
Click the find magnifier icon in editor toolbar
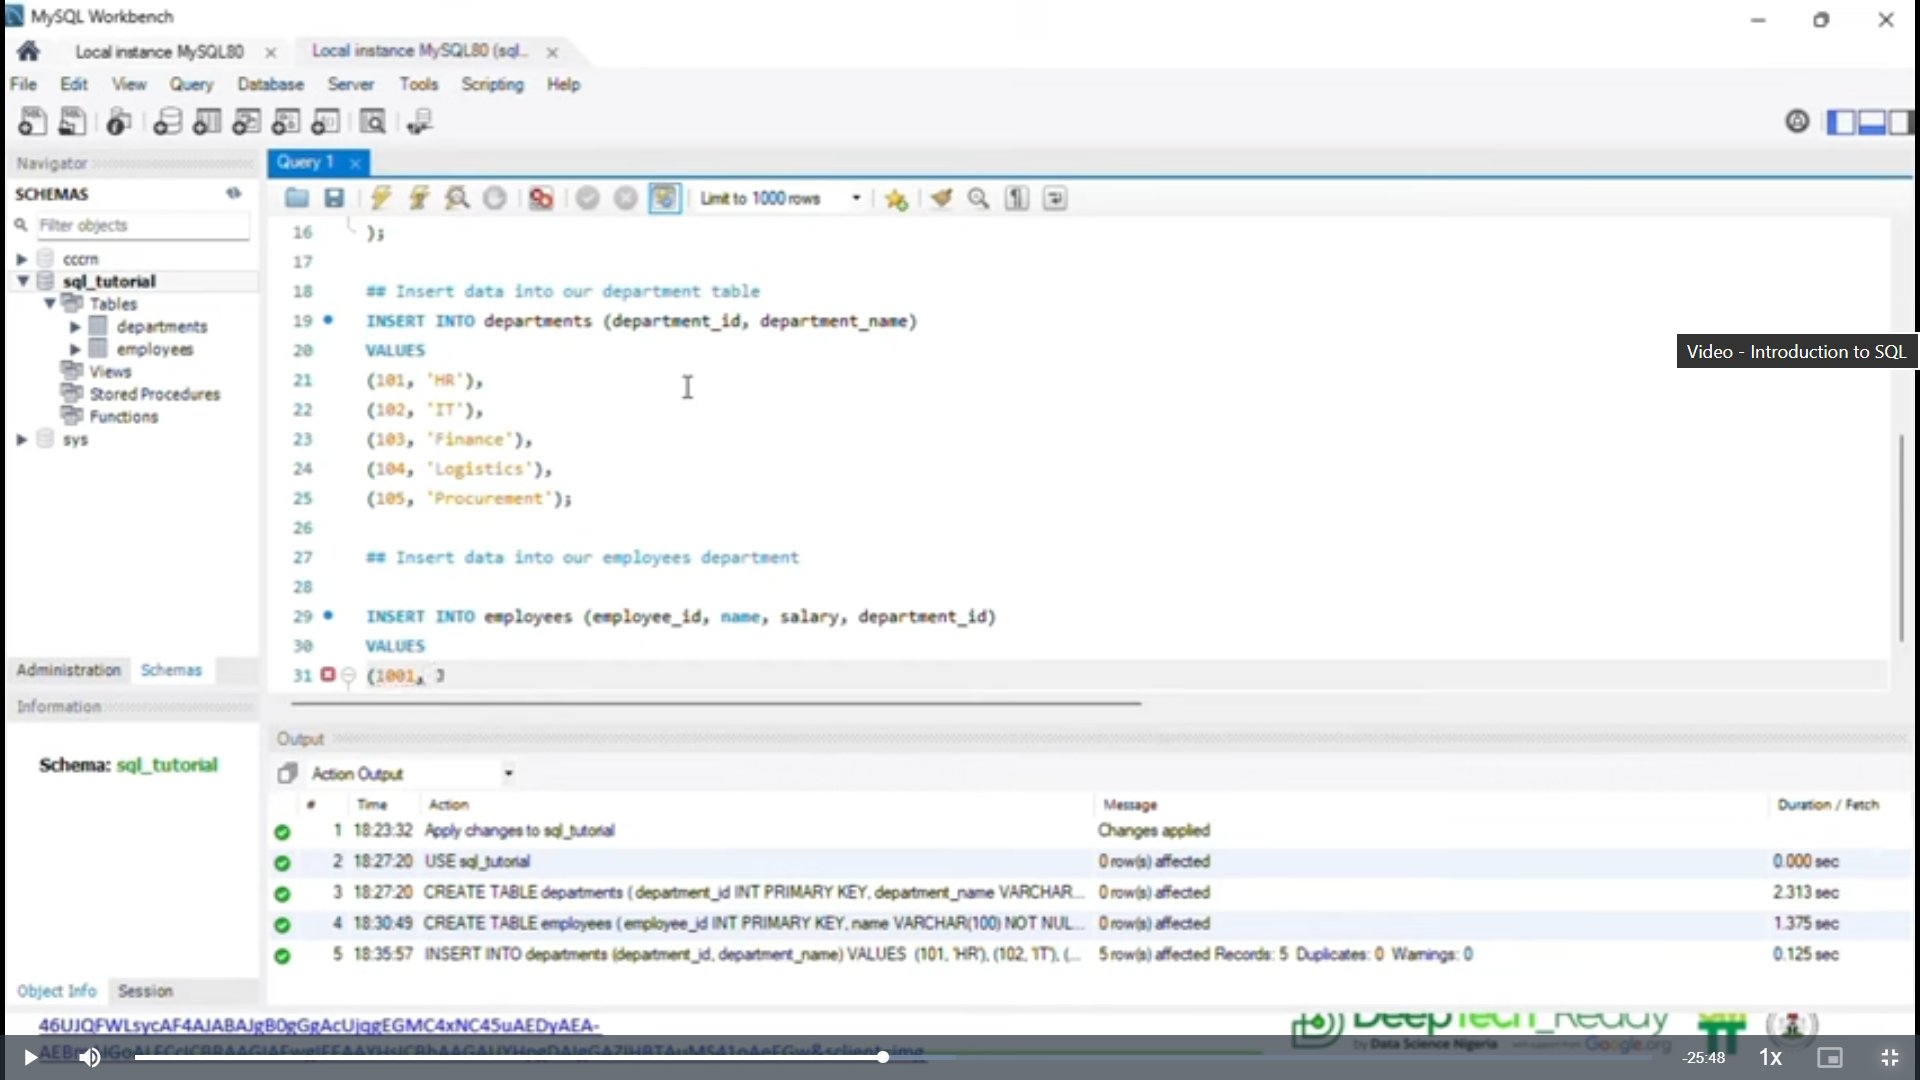coord(978,198)
